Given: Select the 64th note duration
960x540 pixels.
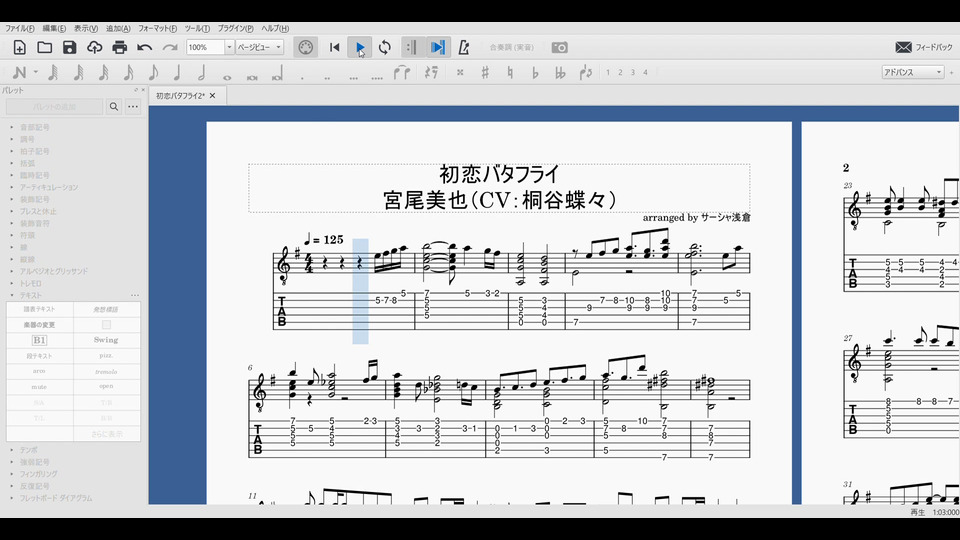Looking at the screenshot, I should (78, 72).
